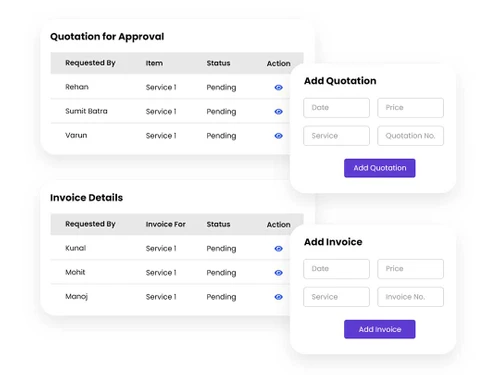The height and width of the screenshot is (375, 500).
Task: Click the Quotation for Approval heading
Action: click(x=107, y=37)
